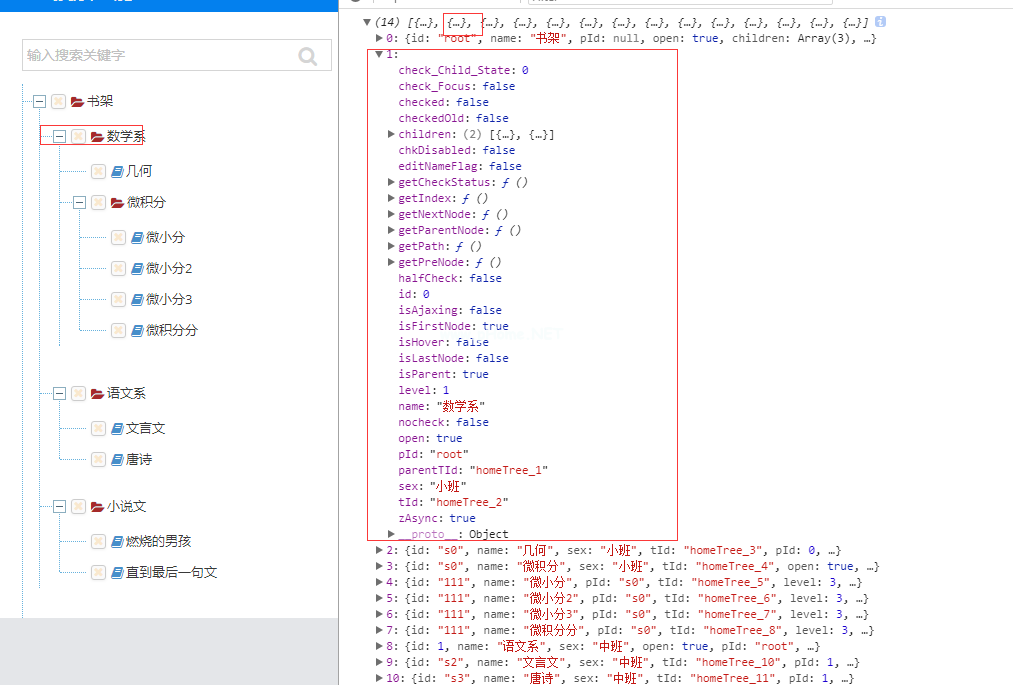Click the 微积分 folder icon
Image resolution: width=1013 pixels, height=685 pixels.
tap(117, 203)
